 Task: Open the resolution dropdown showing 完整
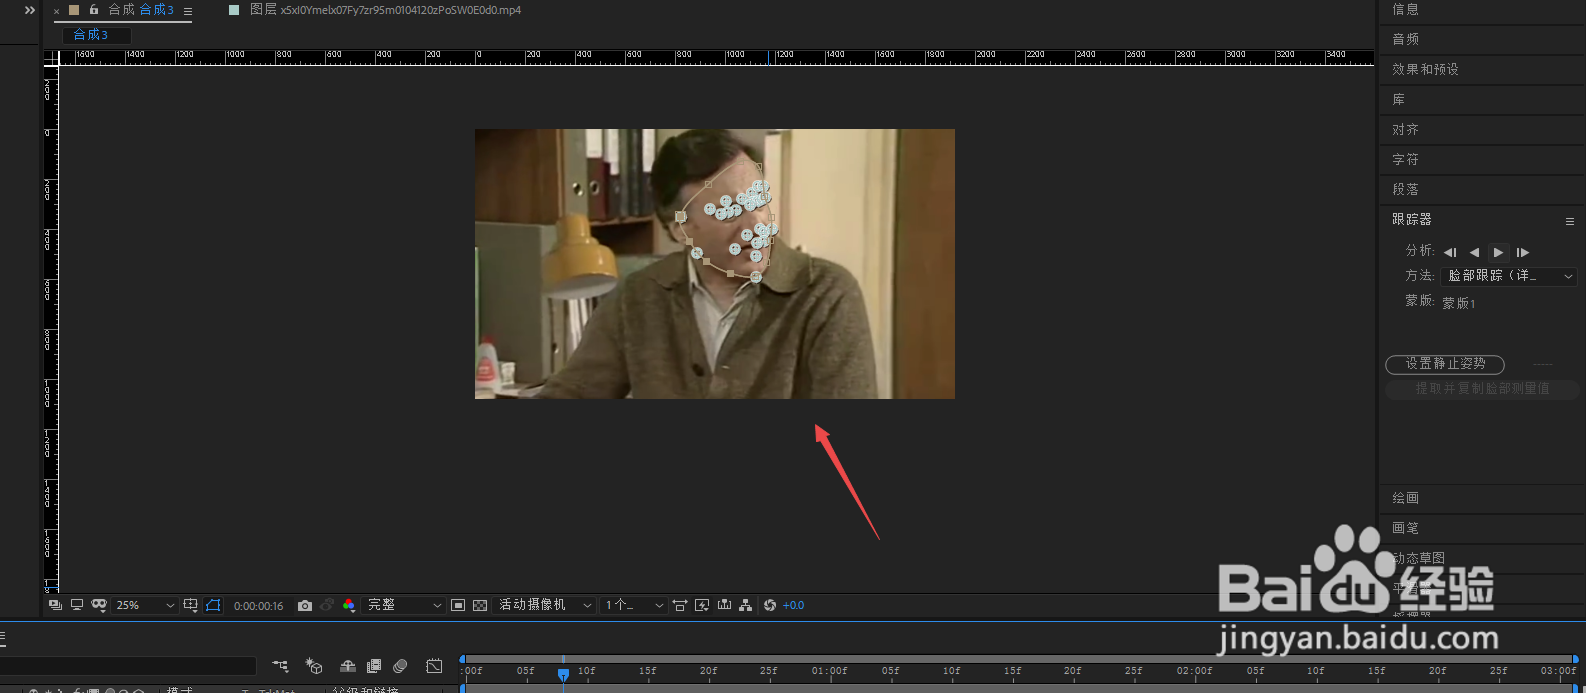(403, 605)
